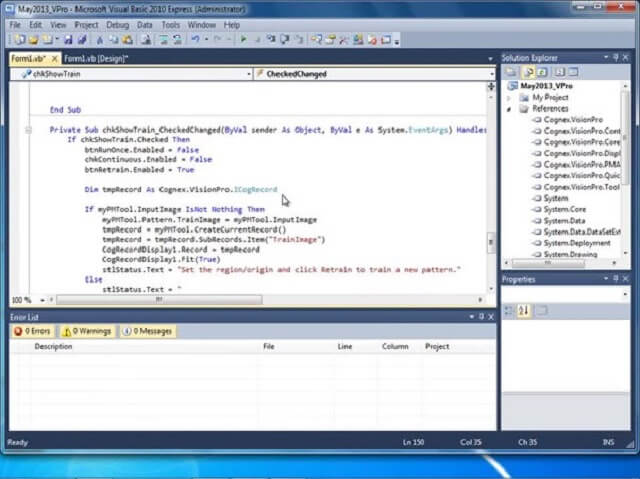The width and height of the screenshot is (640, 479).
Task: Click the Save Form1.vb toolbar icon
Action: coord(68,40)
